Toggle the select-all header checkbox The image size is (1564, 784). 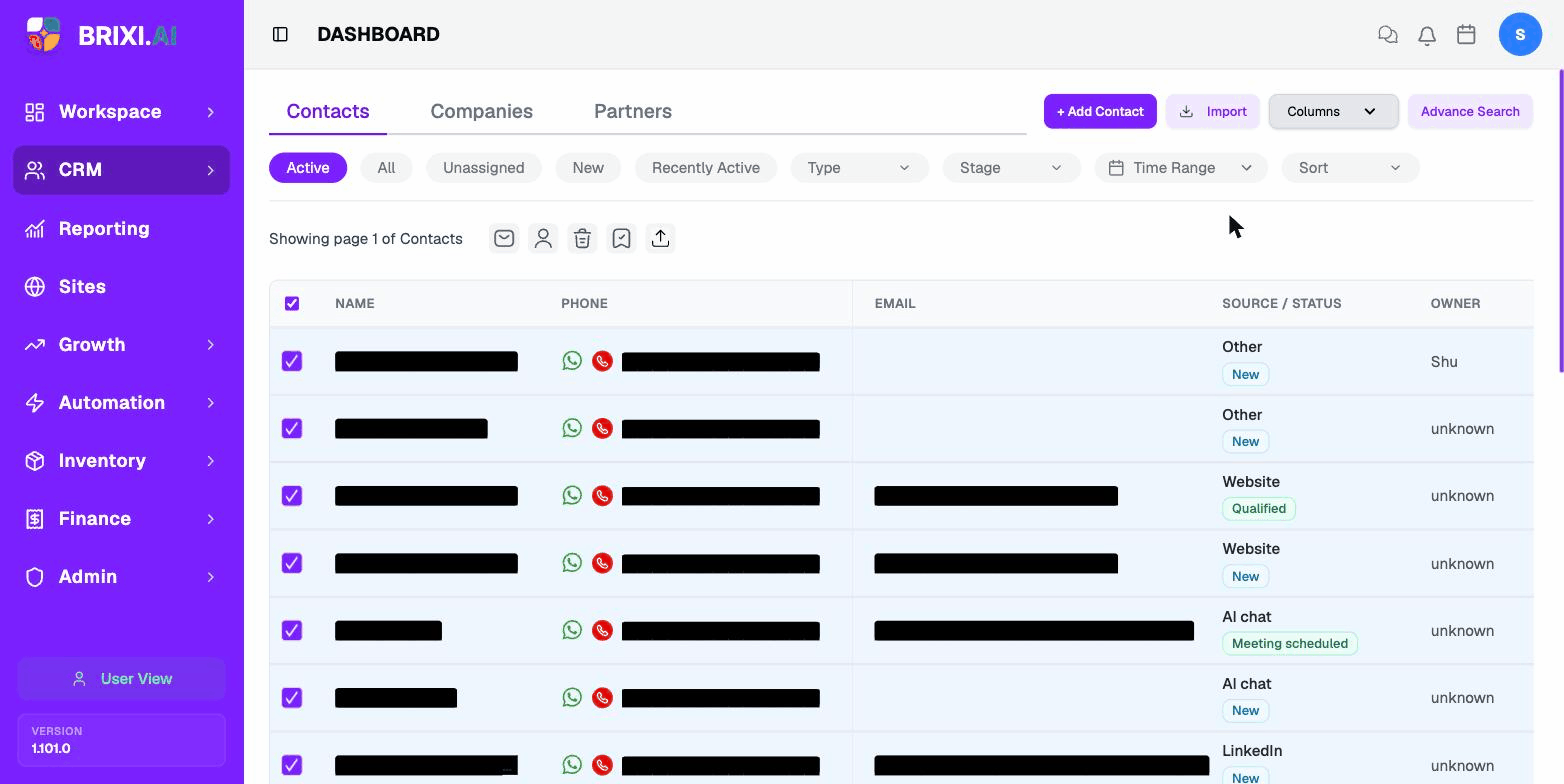pyautogui.click(x=292, y=303)
